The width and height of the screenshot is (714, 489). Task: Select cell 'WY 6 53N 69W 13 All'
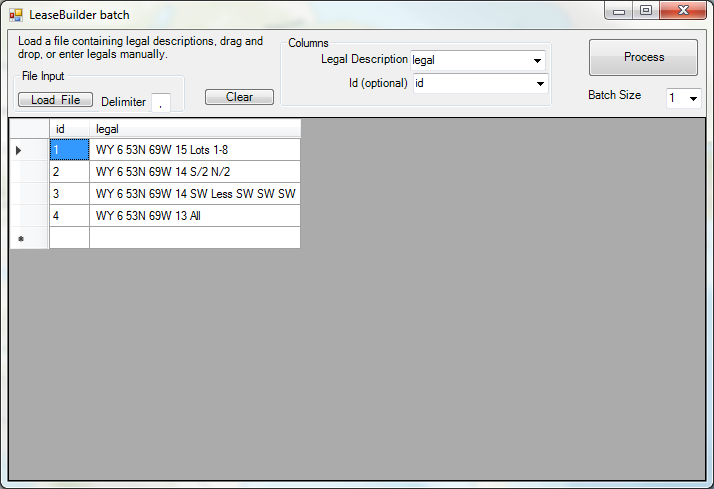pos(195,215)
